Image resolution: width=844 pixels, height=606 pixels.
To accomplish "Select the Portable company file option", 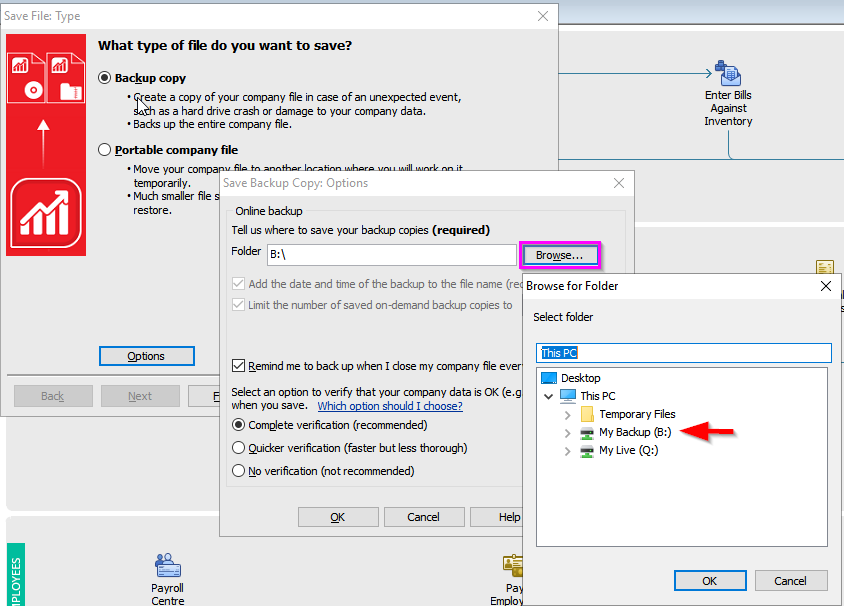I will (x=104, y=150).
